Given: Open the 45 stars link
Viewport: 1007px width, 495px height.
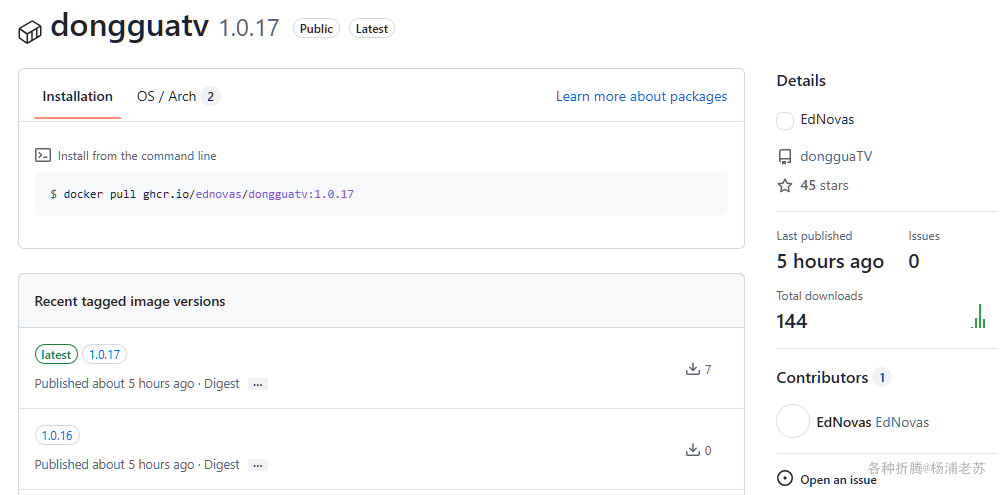Looking at the screenshot, I should click(824, 186).
